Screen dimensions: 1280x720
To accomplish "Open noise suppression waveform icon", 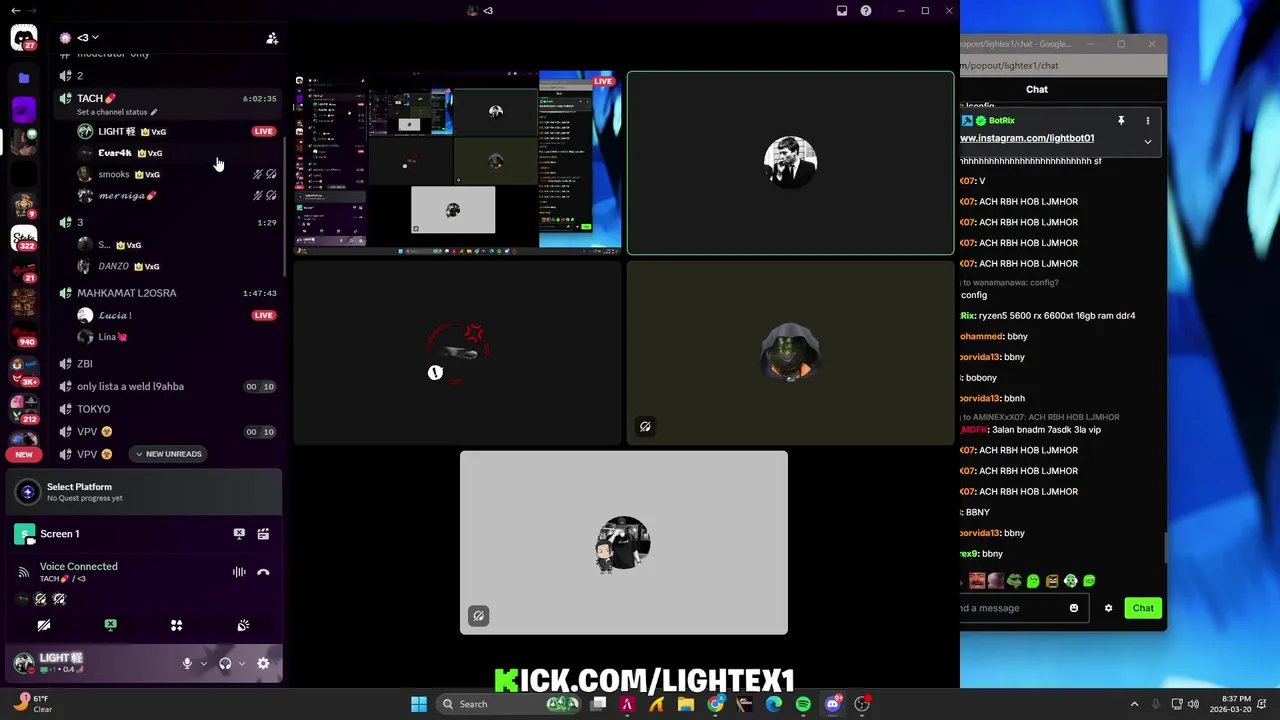I will pos(239,572).
